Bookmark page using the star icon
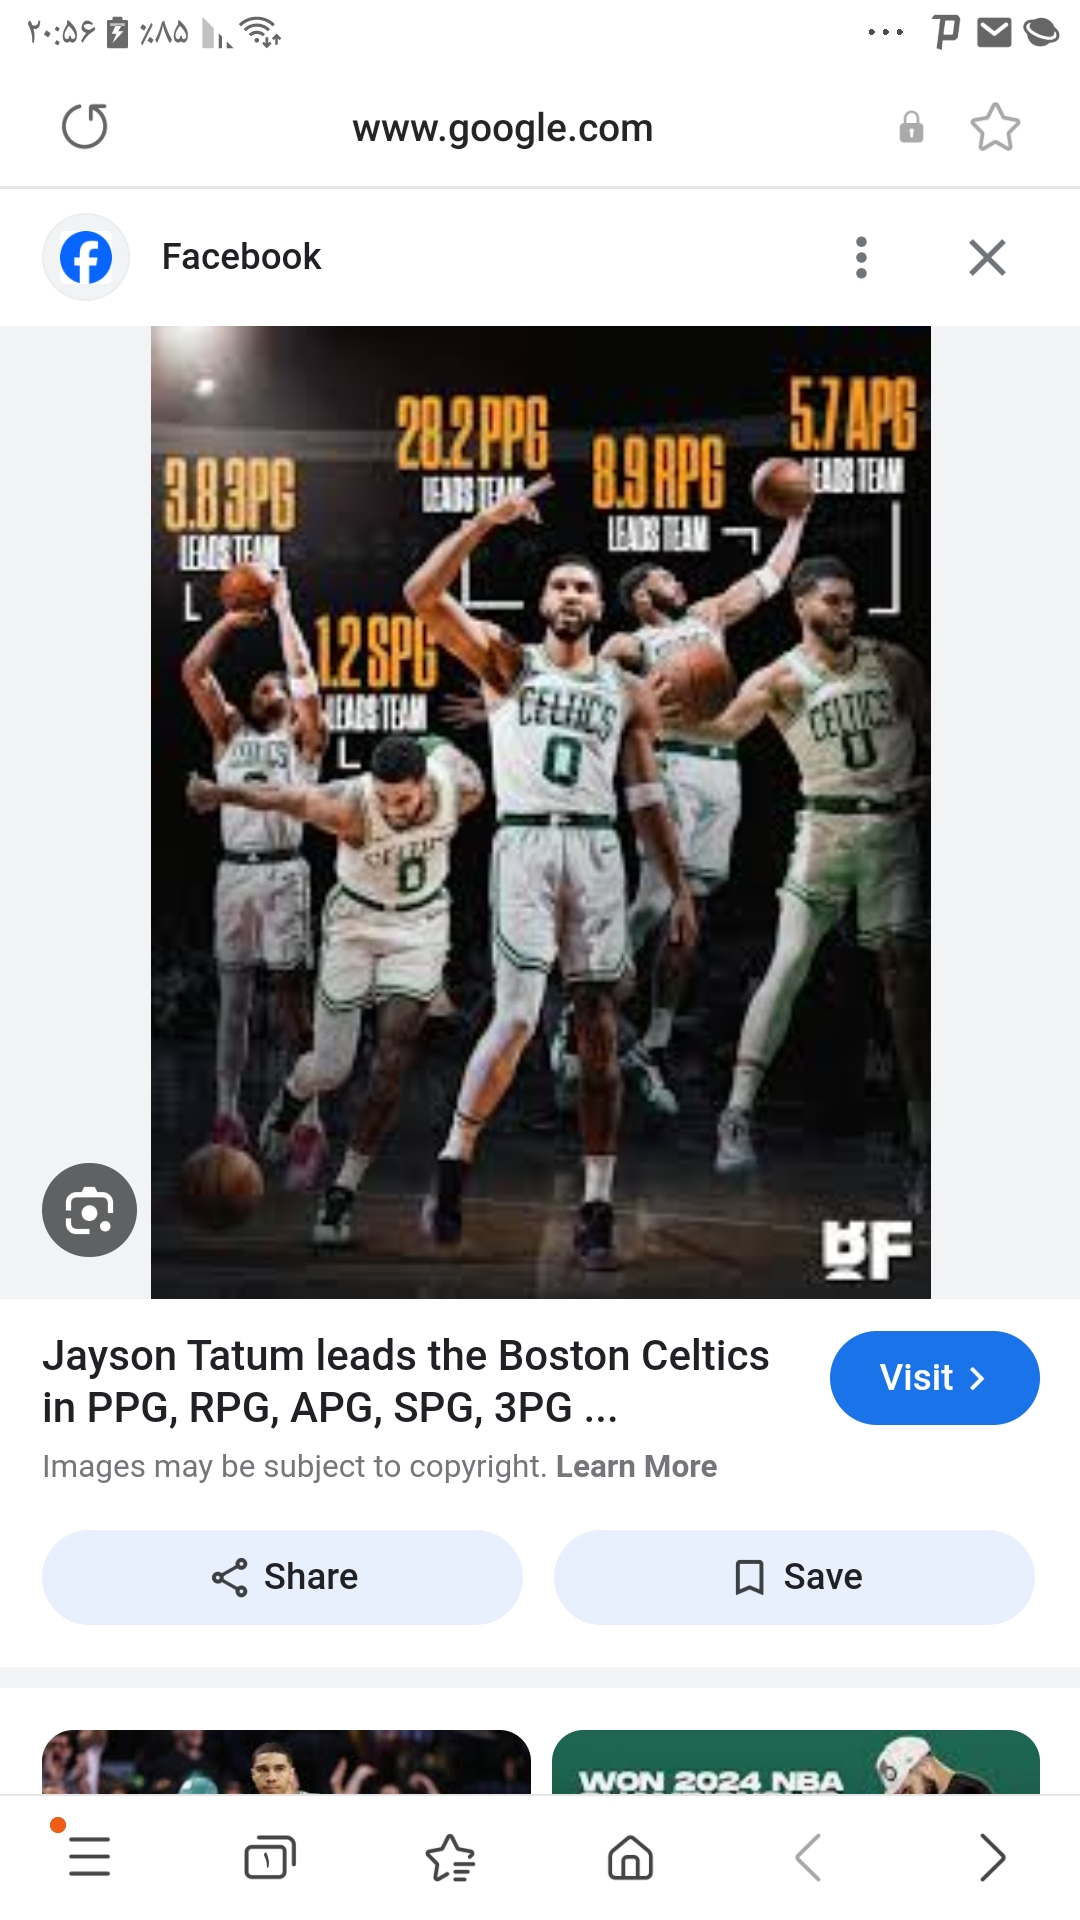1080x1920 pixels. tap(995, 127)
